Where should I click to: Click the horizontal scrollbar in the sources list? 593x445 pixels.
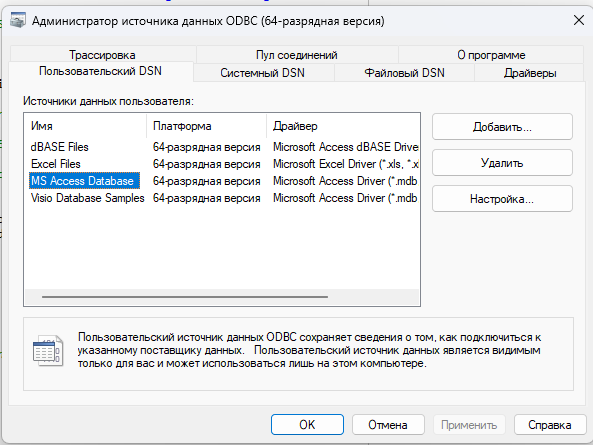pyautogui.click(x=185, y=297)
